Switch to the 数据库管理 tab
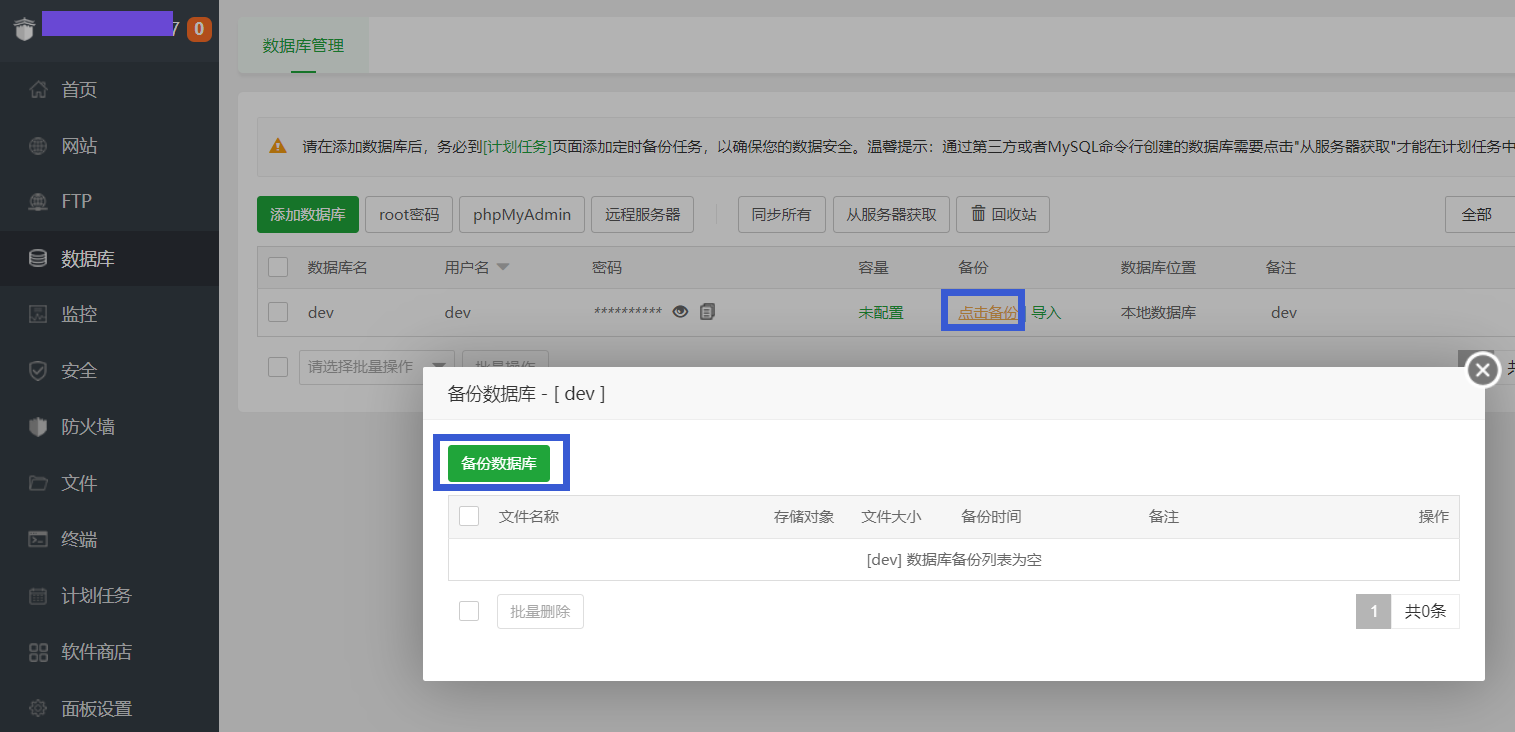This screenshot has height=732, width=1515. 302,45
